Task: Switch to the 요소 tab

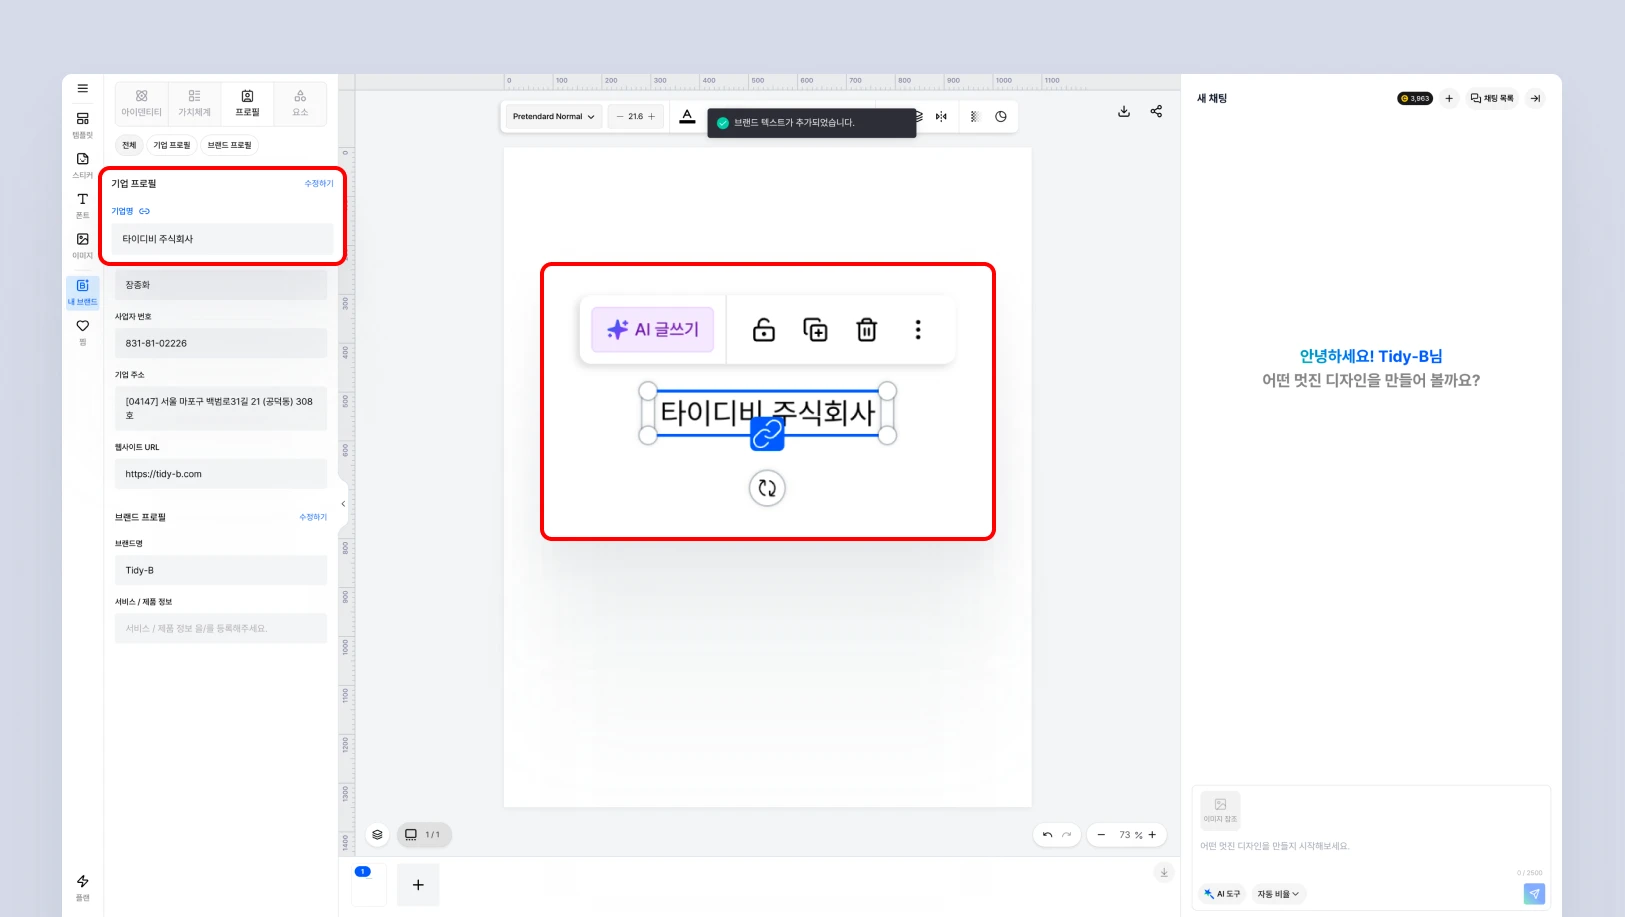Action: [x=300, y=103]
